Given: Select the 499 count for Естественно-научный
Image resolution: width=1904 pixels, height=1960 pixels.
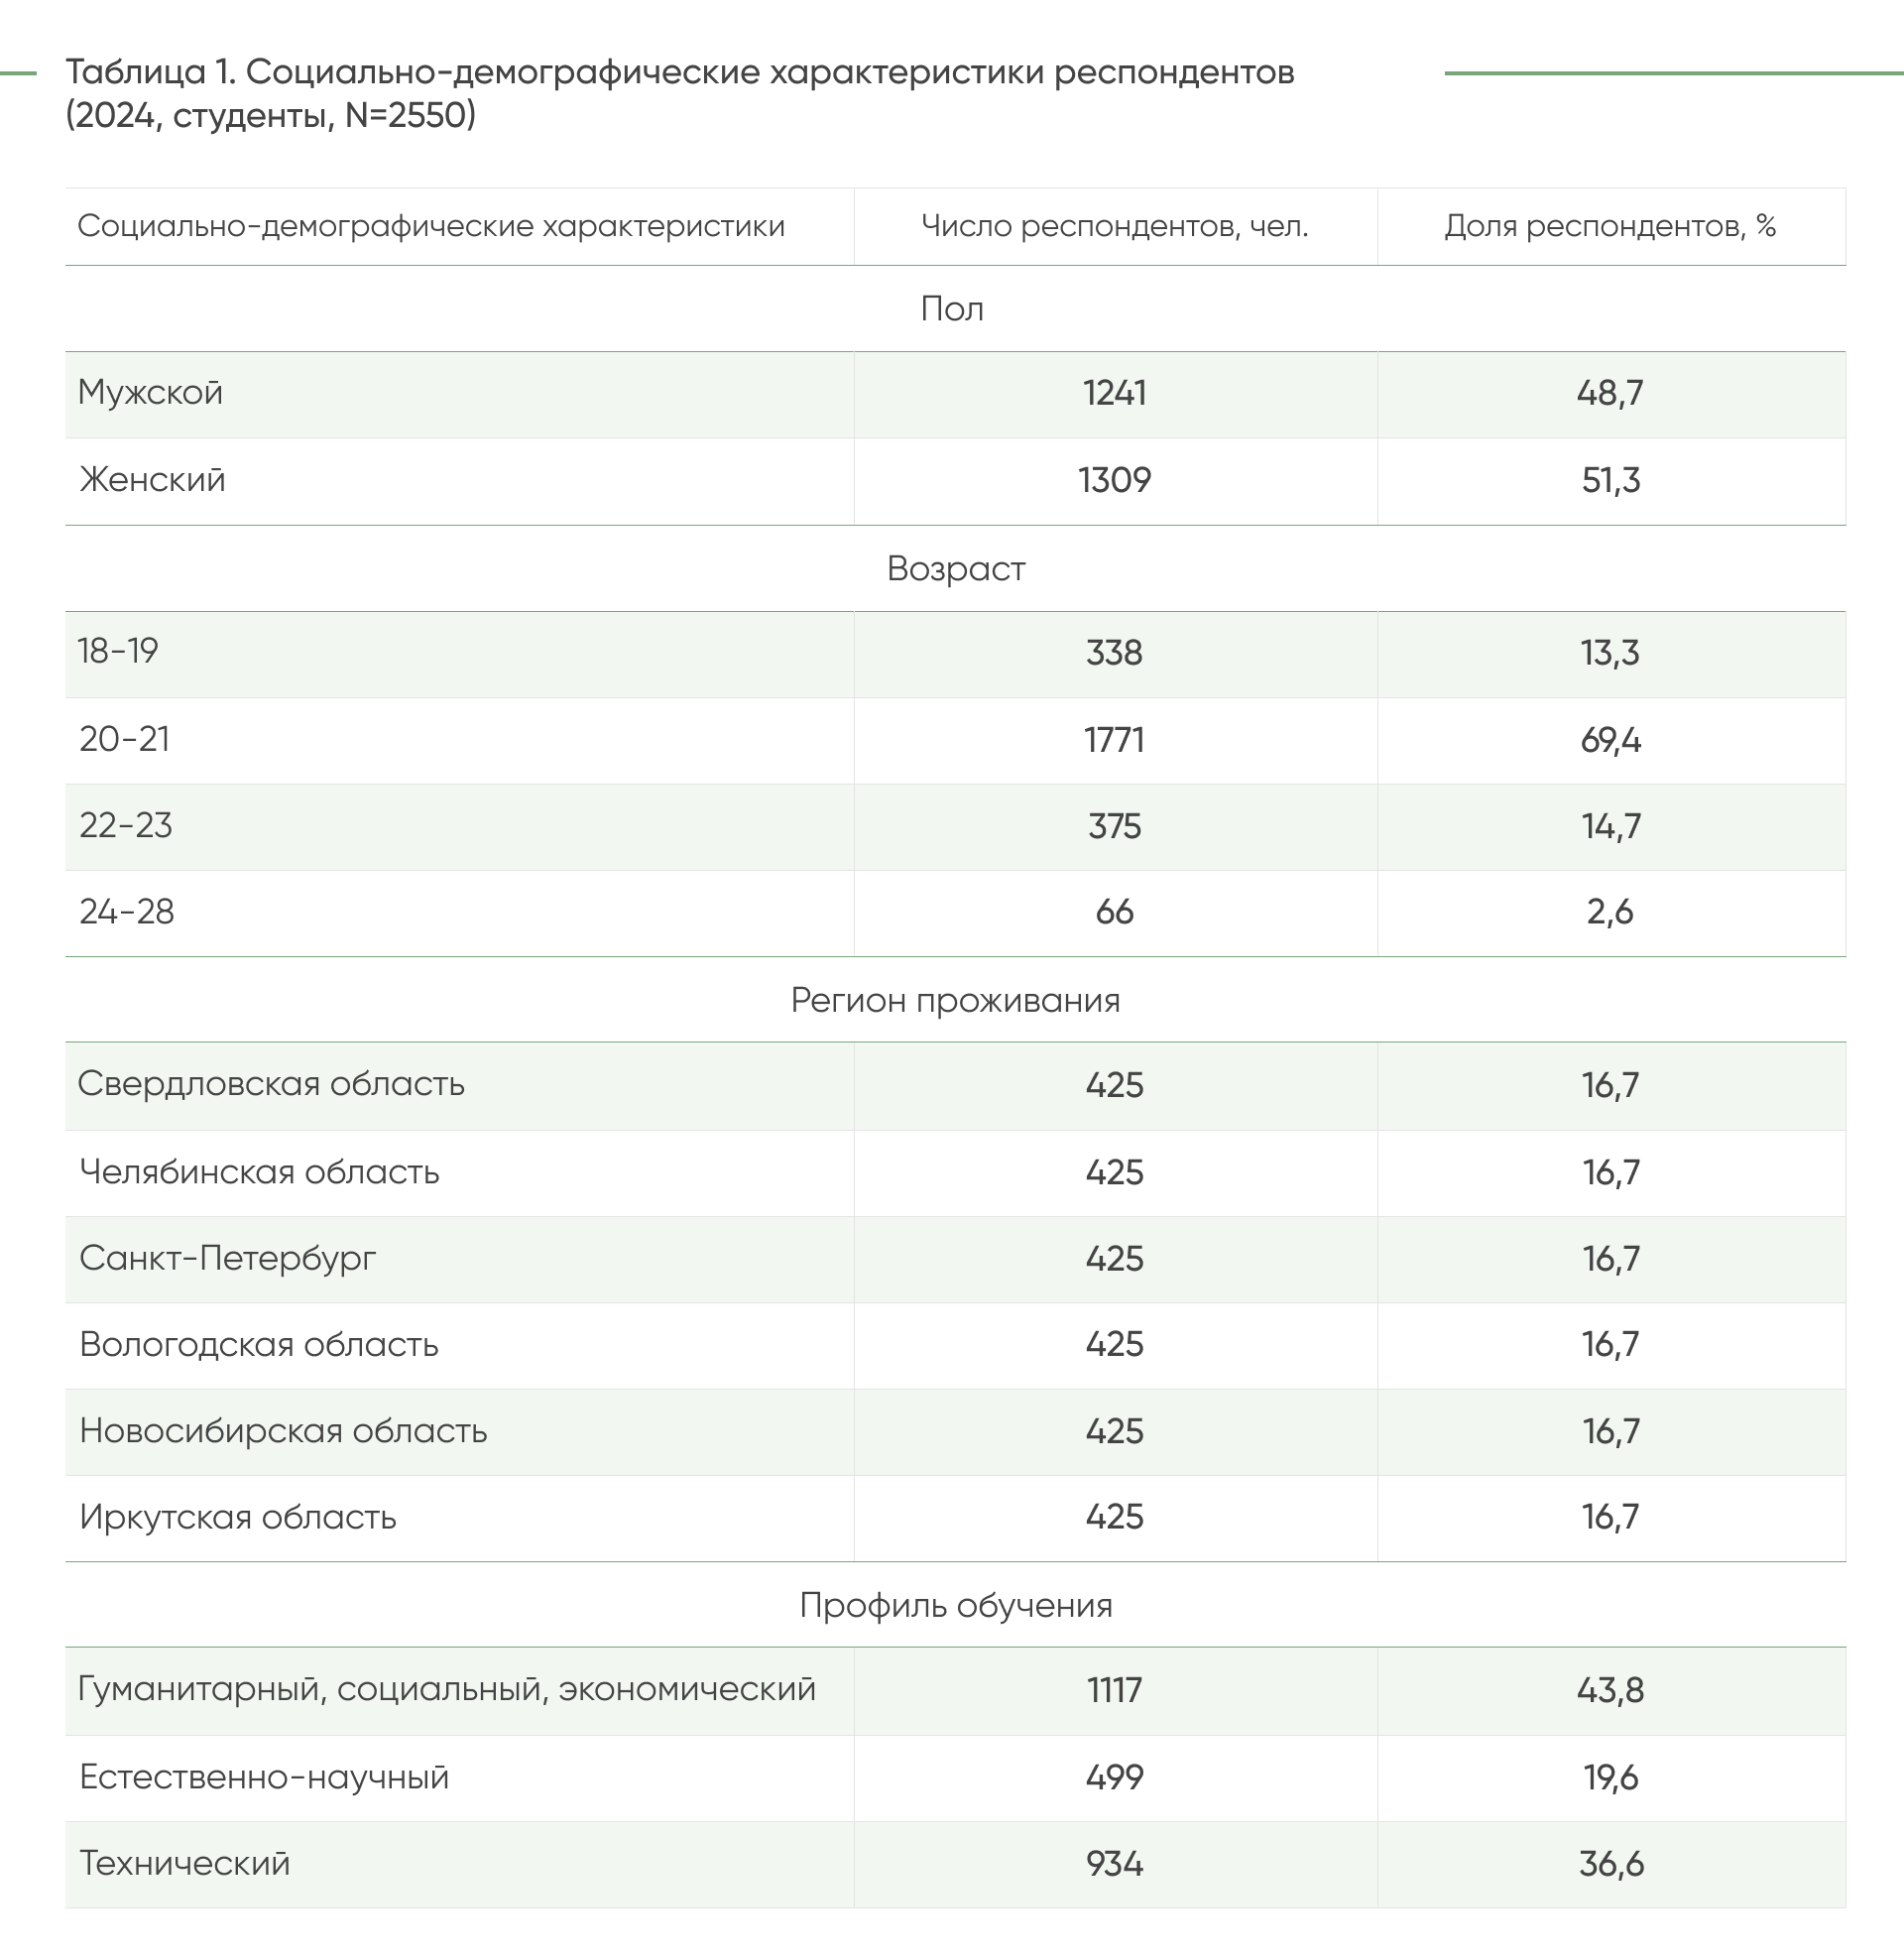Looking at the screenshot, I should coord(1114,1778).
